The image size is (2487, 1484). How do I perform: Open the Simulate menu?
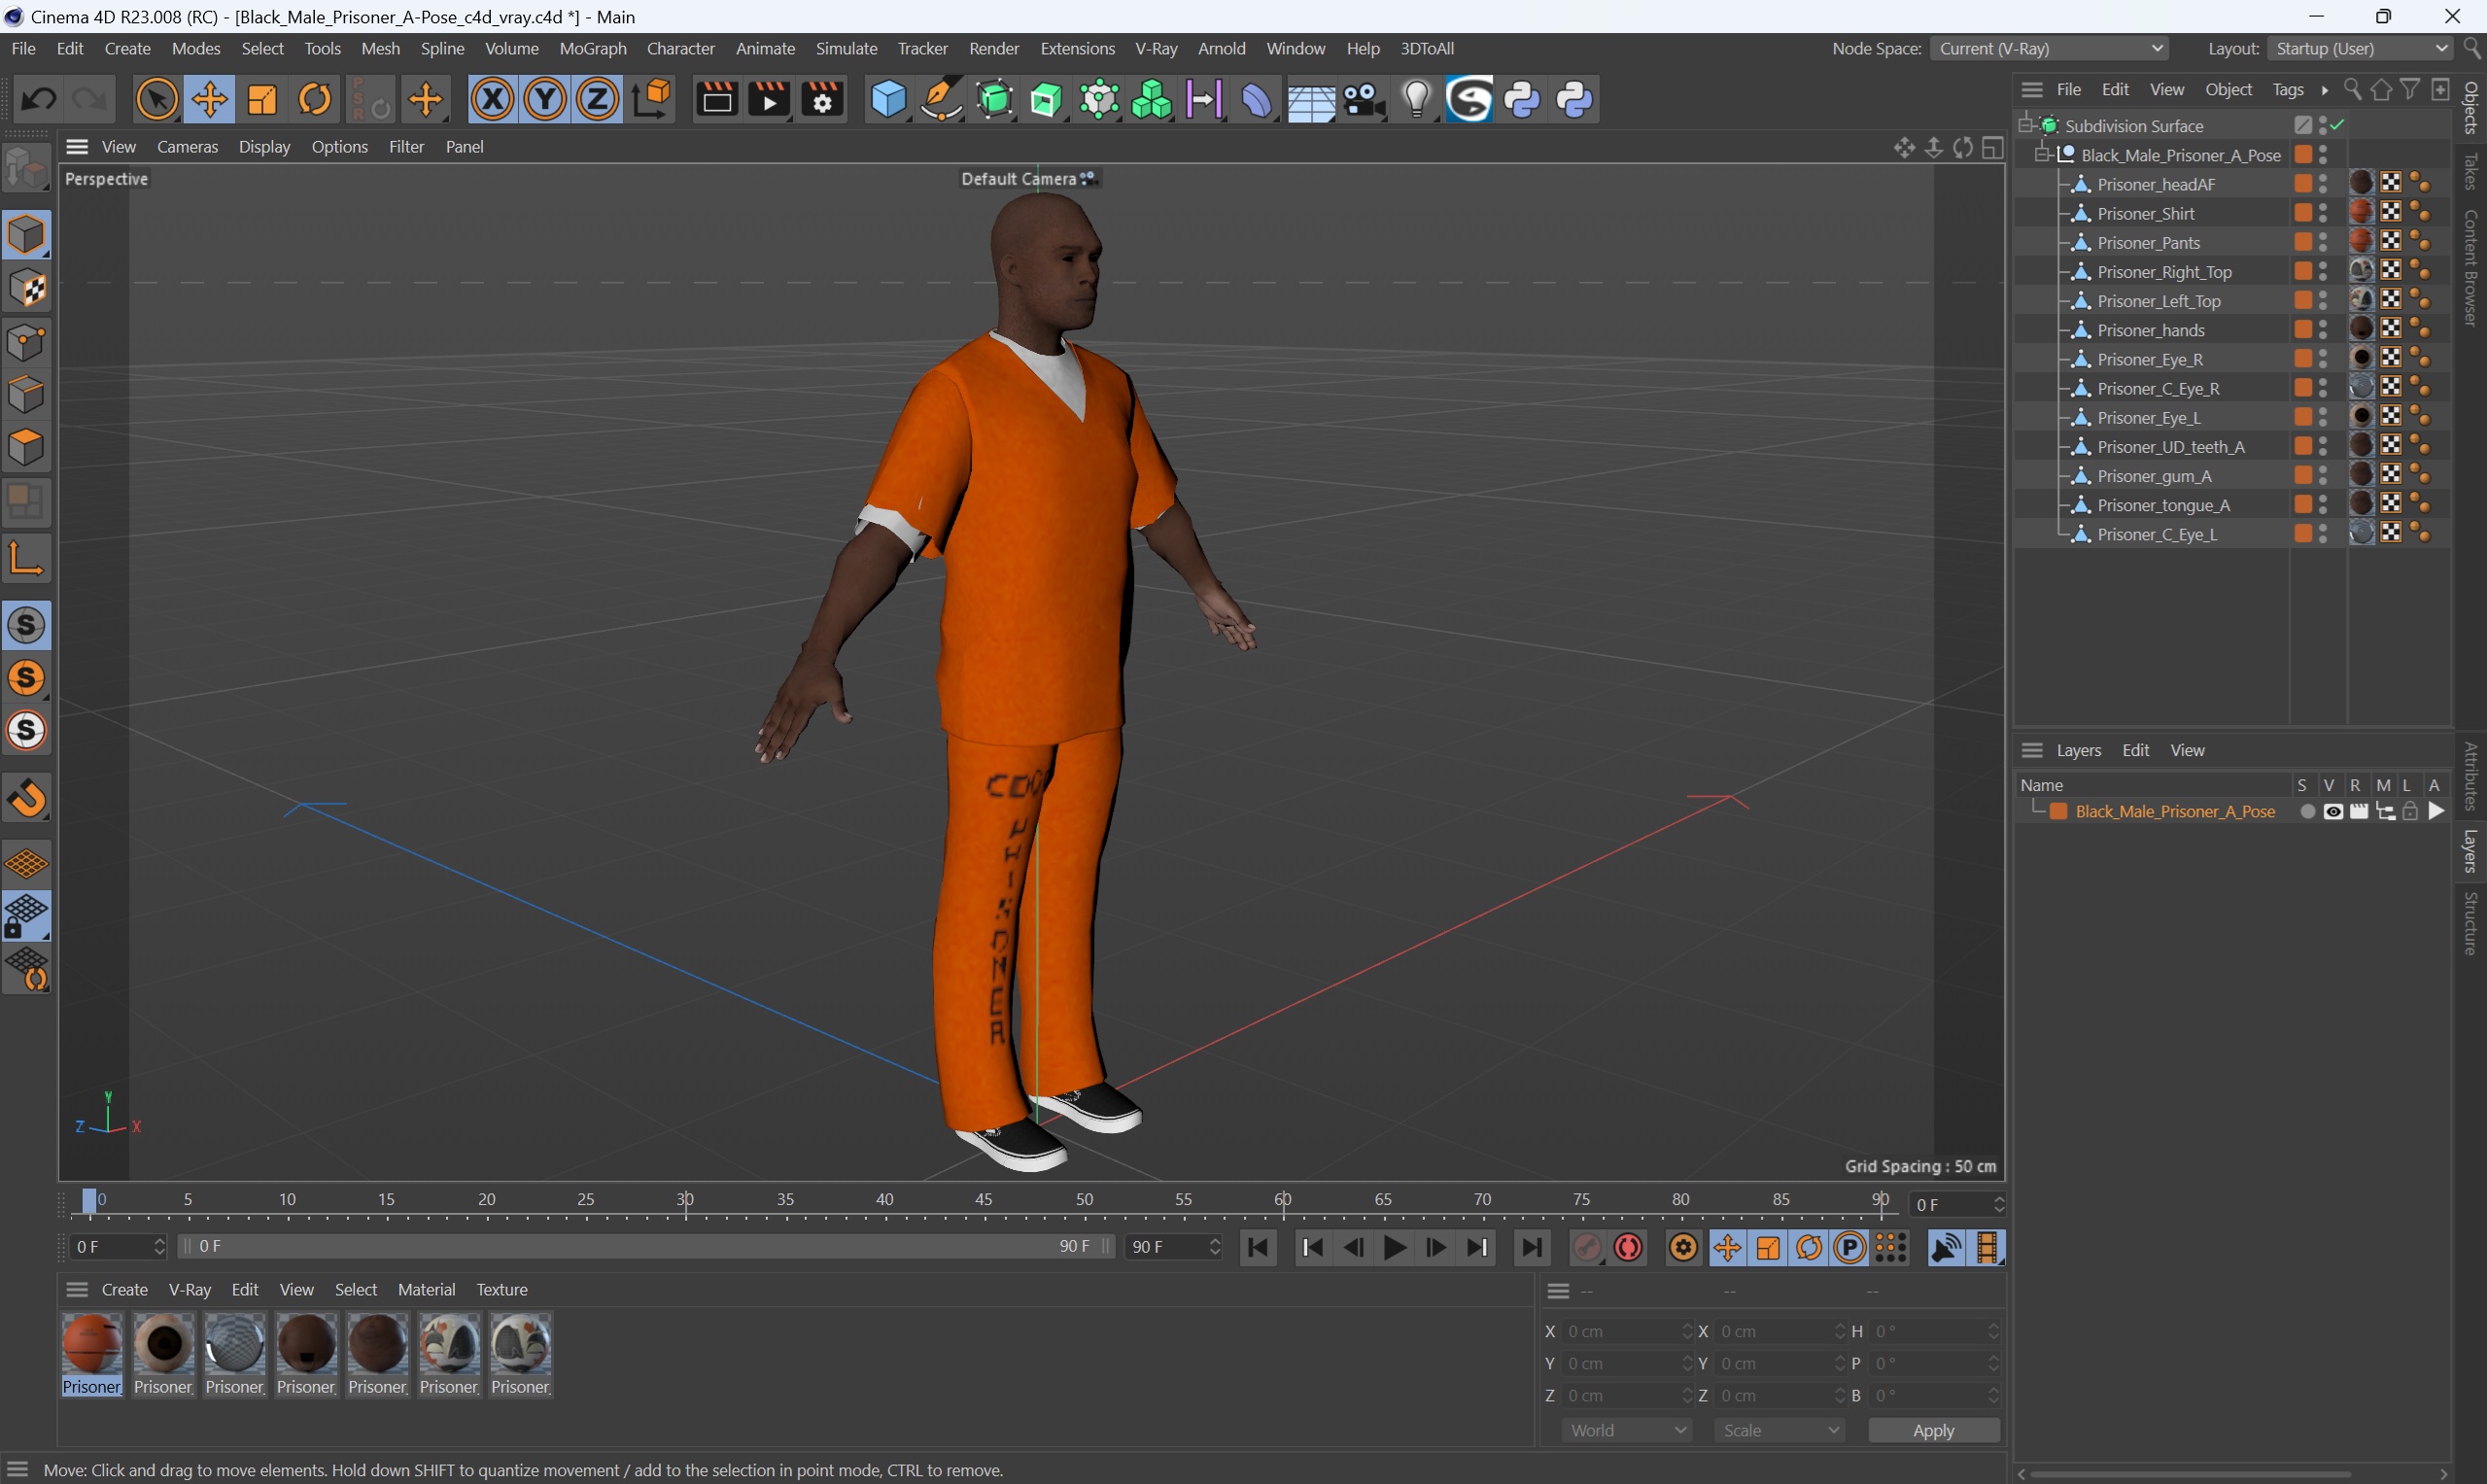[x=846, y=48]
